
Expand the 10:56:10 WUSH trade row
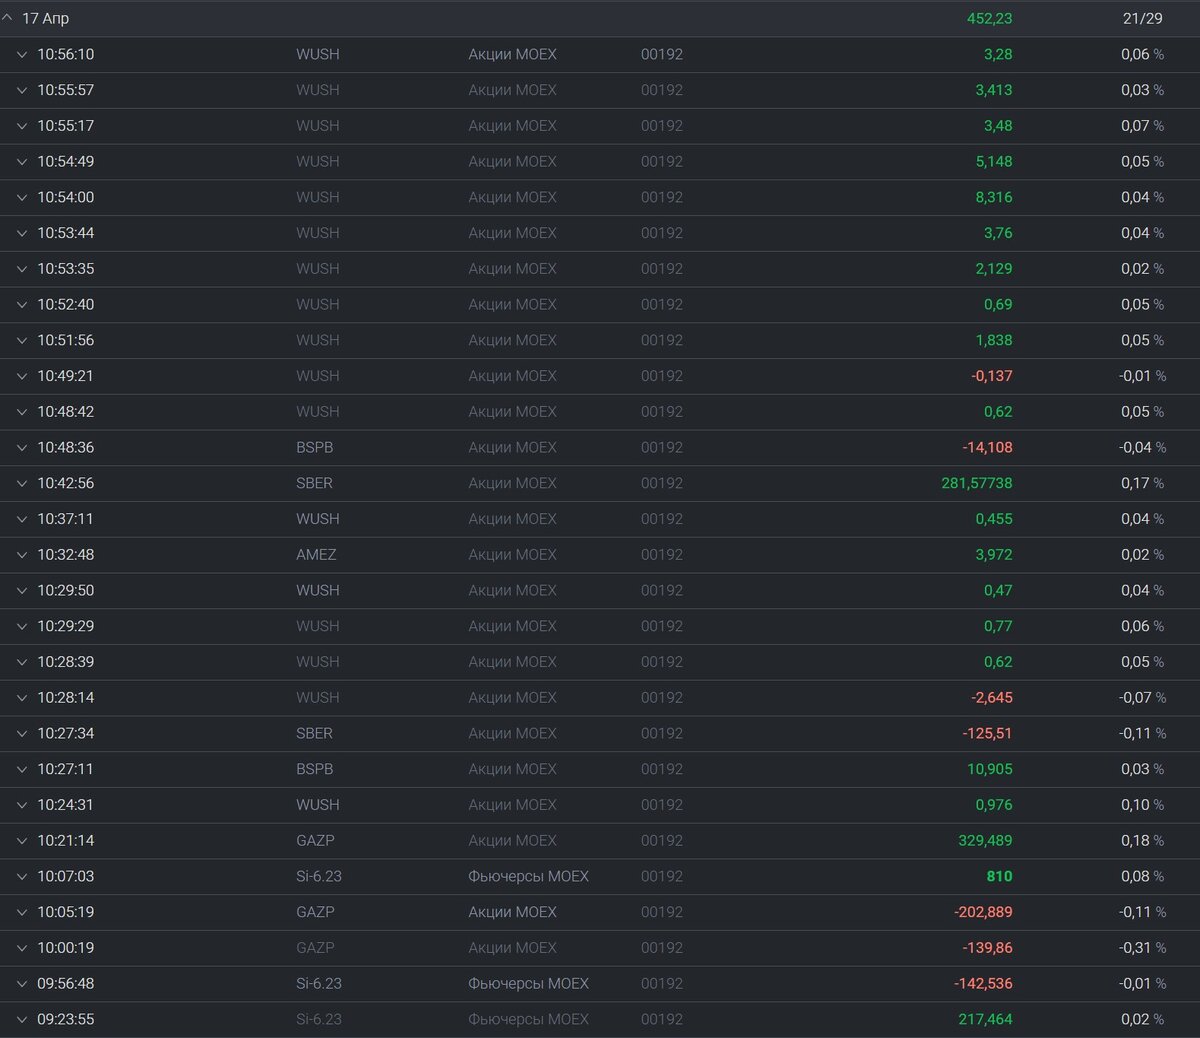coord(22,54)
